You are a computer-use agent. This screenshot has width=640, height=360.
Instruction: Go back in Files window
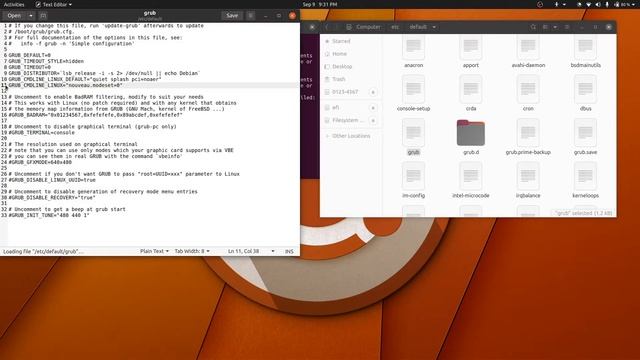[x=327, y=27]
